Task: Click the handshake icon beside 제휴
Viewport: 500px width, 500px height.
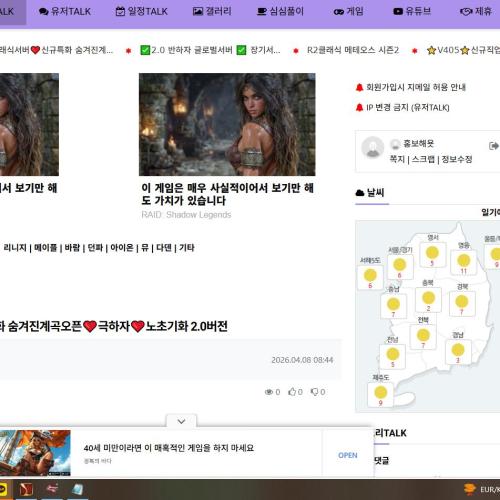Action: pos(466,12)
